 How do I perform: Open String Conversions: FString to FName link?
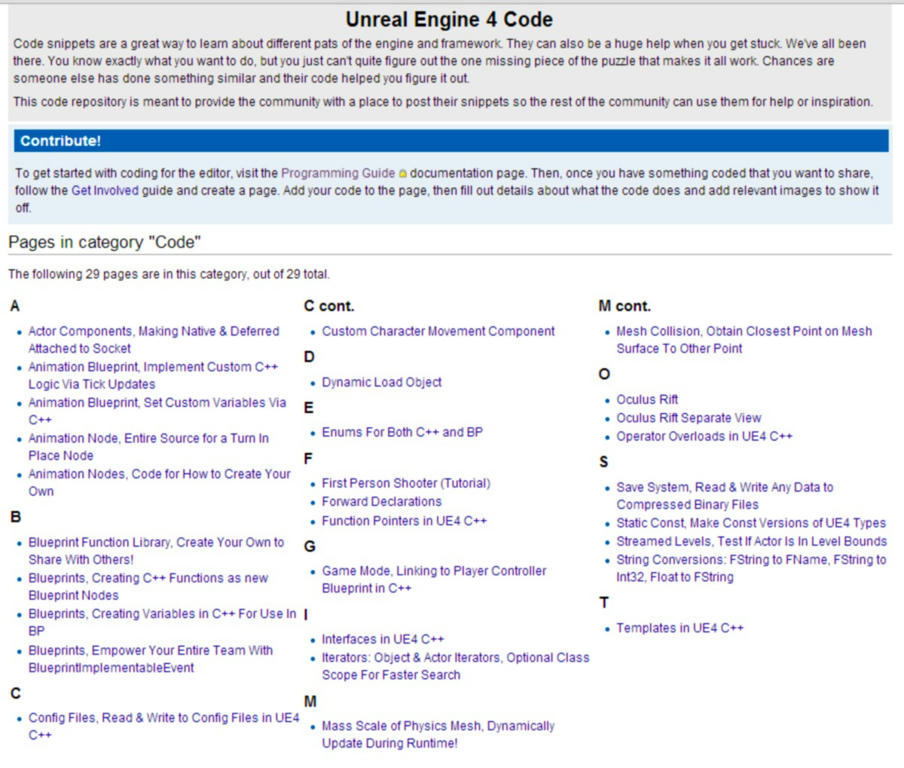[751, 568]
